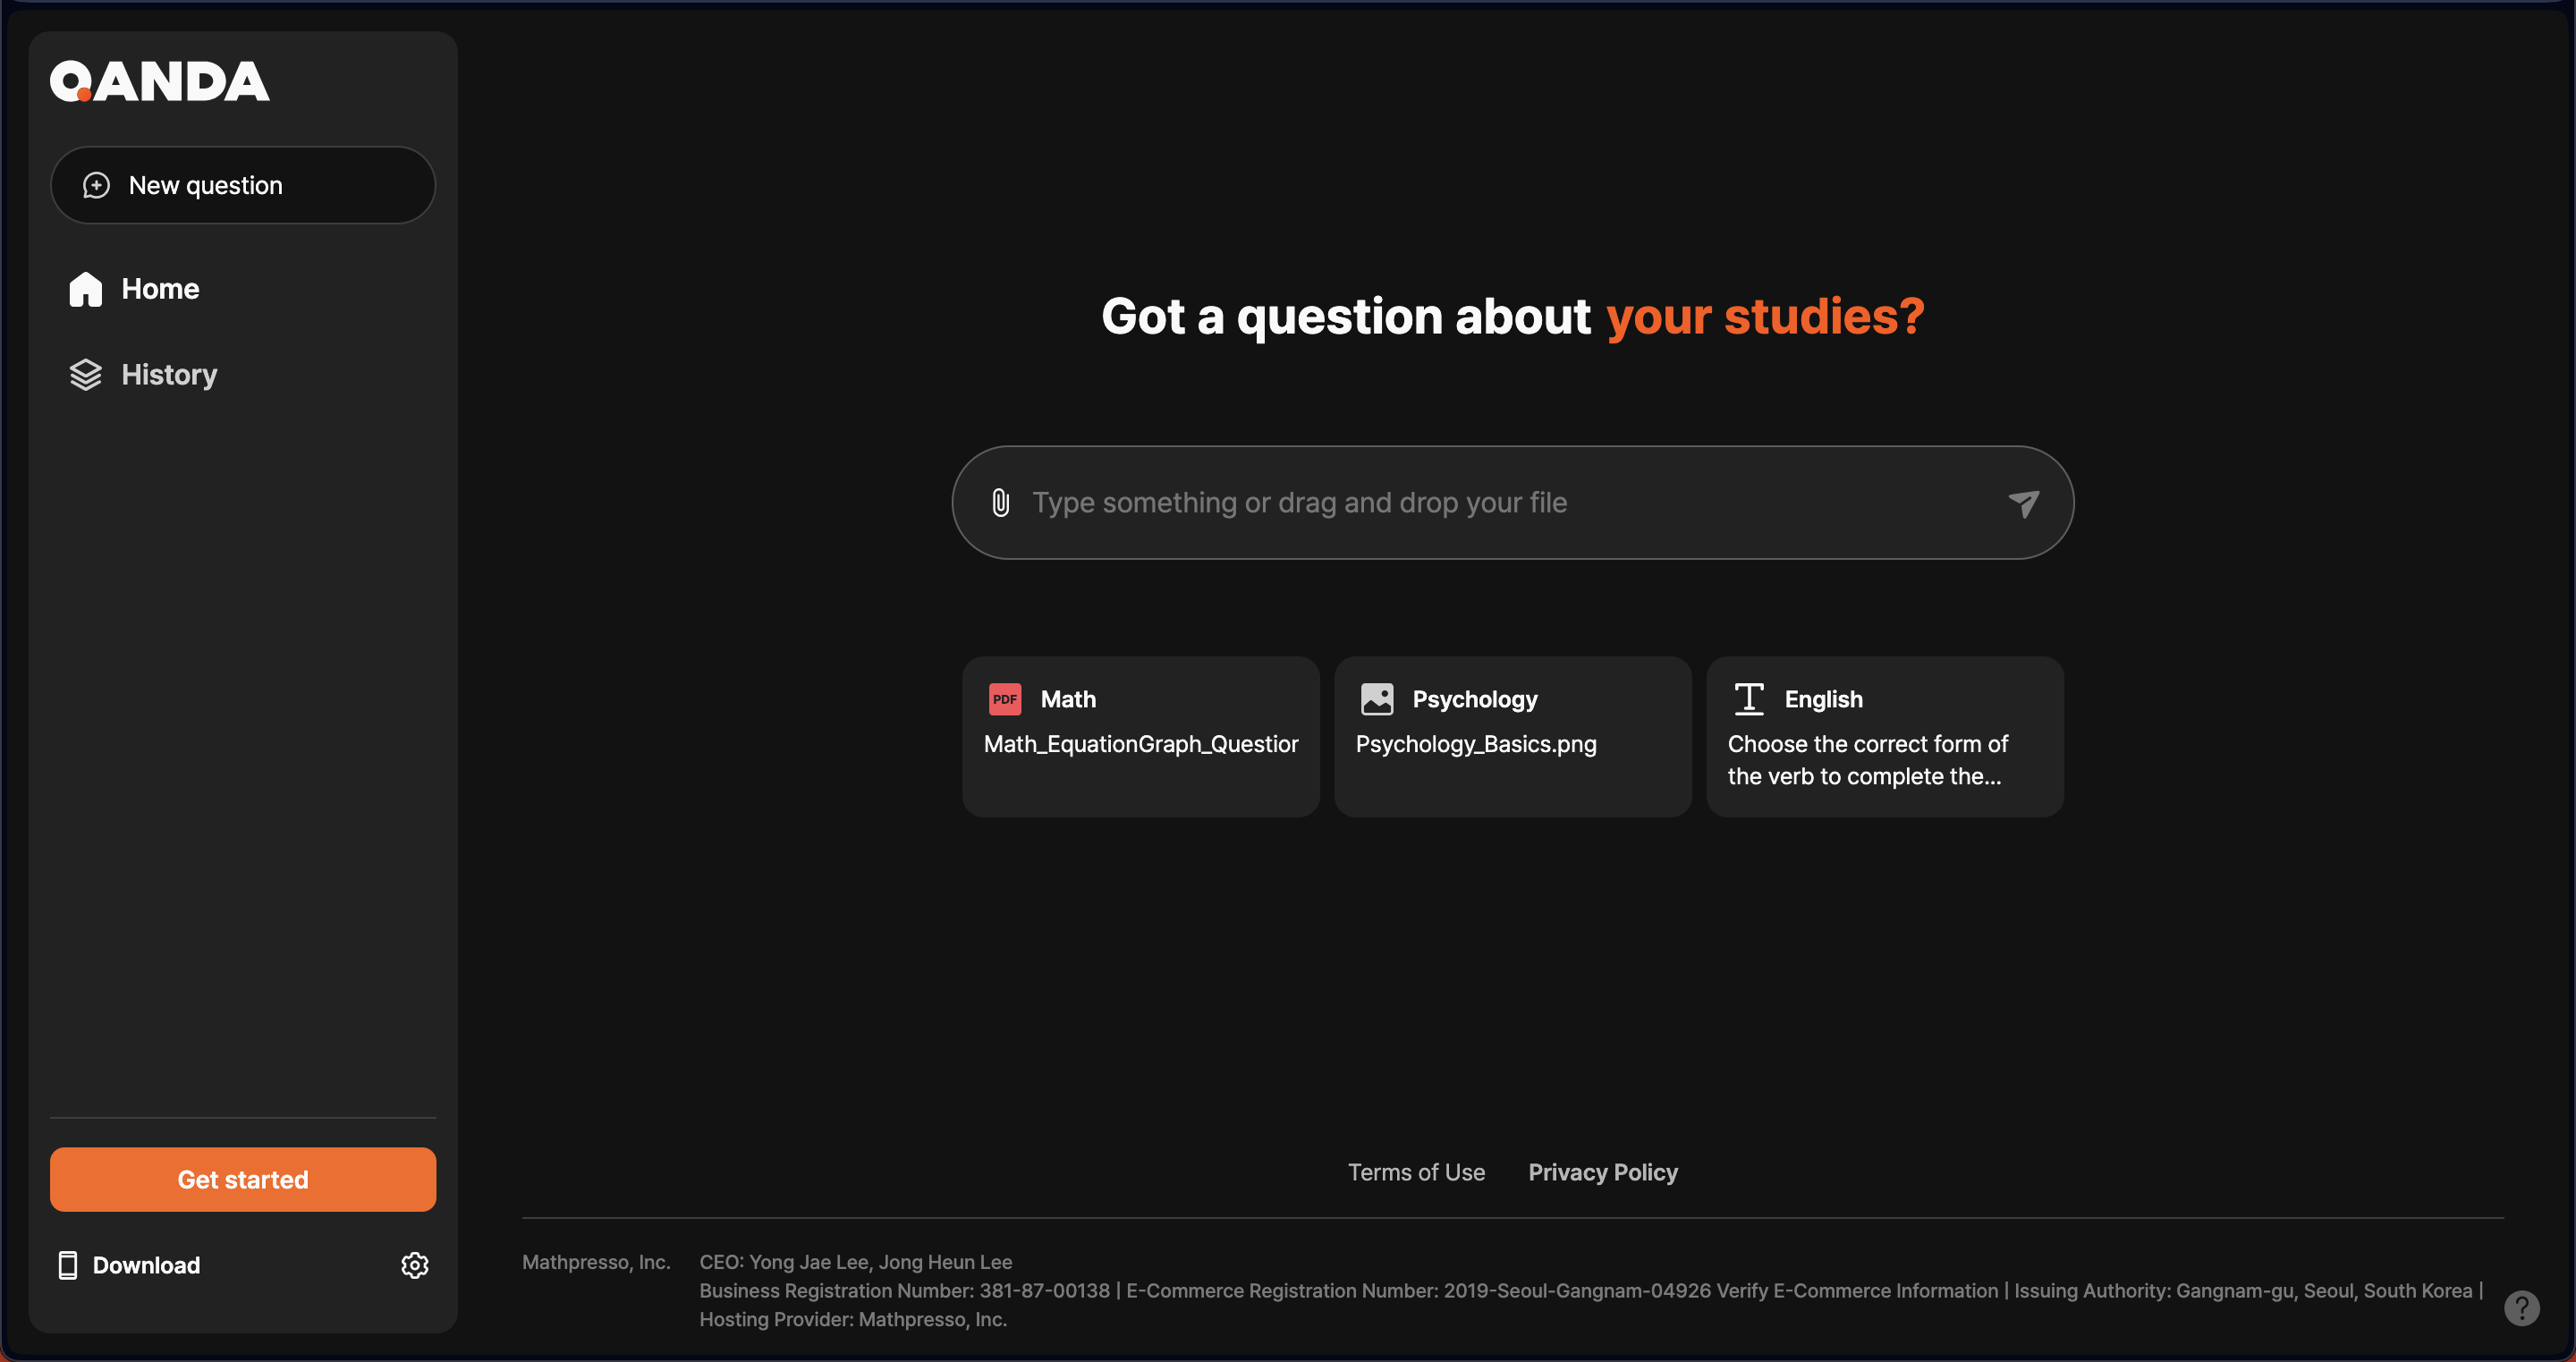Click the Mathpresso, Inc. footer text
Image resolution: width=2576 pixels, height=1362 pixels.
click(596, 1262)
